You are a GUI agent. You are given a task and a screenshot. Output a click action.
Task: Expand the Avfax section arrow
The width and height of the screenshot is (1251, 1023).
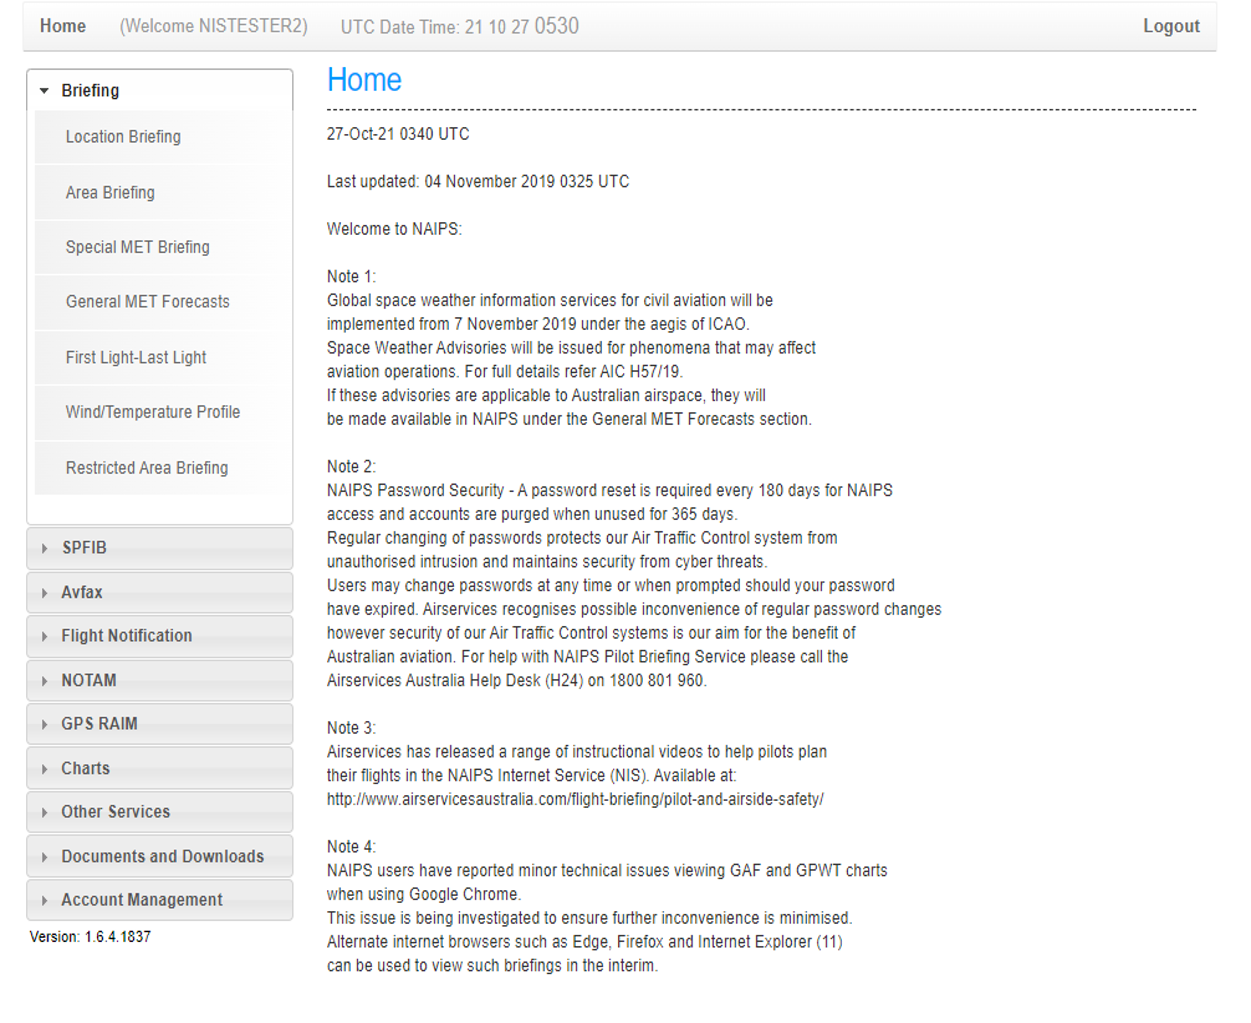tap(44, 593)
